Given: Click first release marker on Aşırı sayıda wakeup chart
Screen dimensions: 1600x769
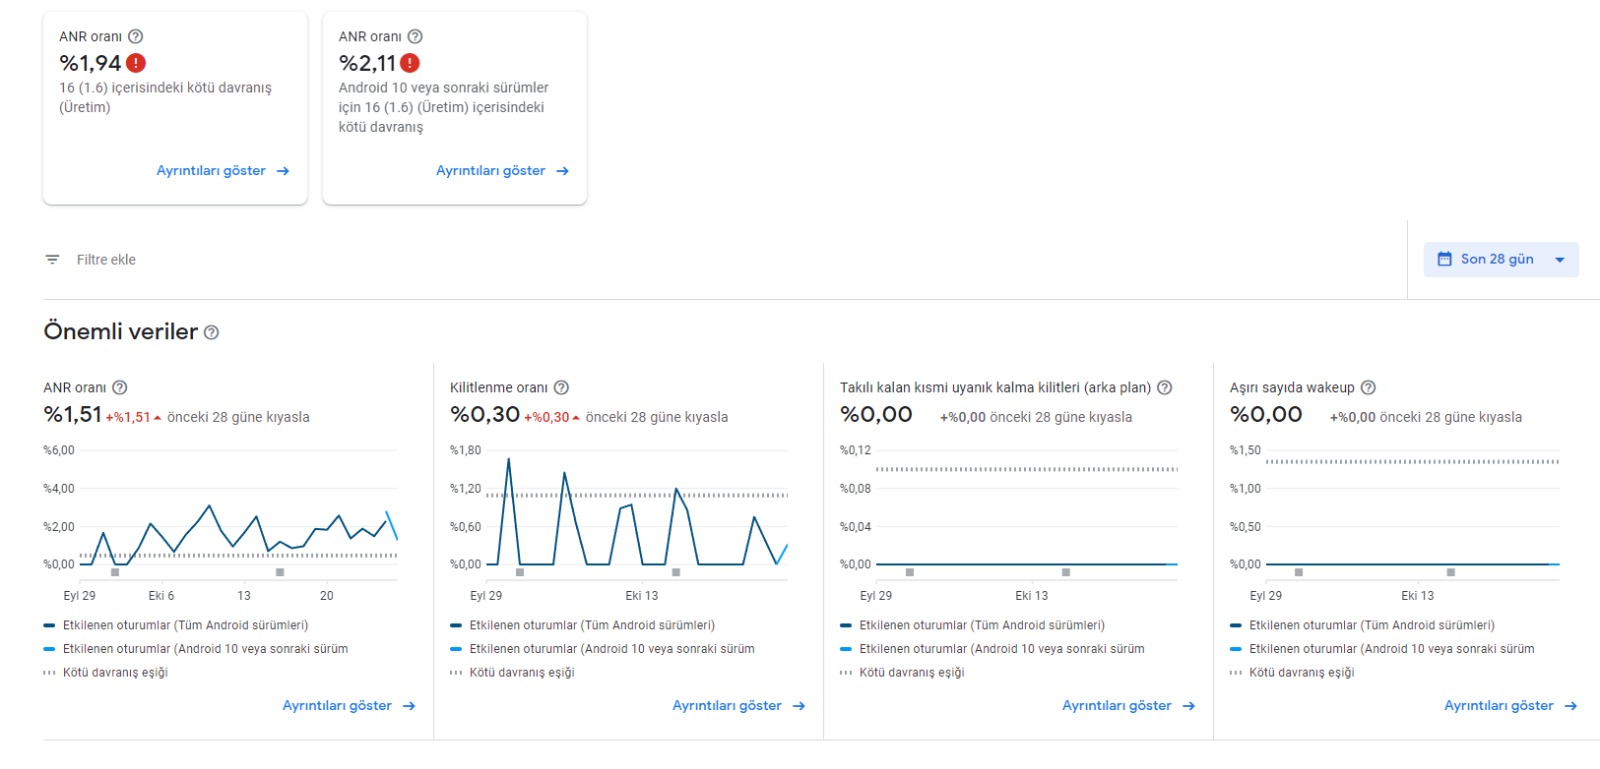Looking at the screenshot, I should pos(1298,572).
